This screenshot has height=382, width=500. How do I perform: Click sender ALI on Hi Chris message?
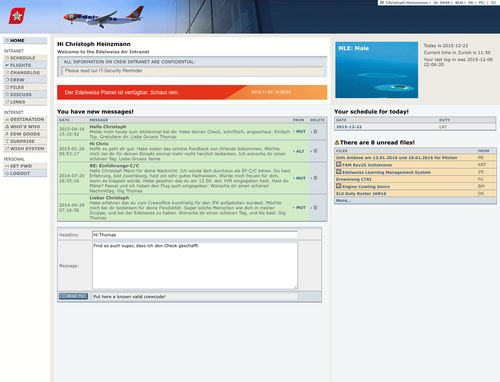[300, 151]
